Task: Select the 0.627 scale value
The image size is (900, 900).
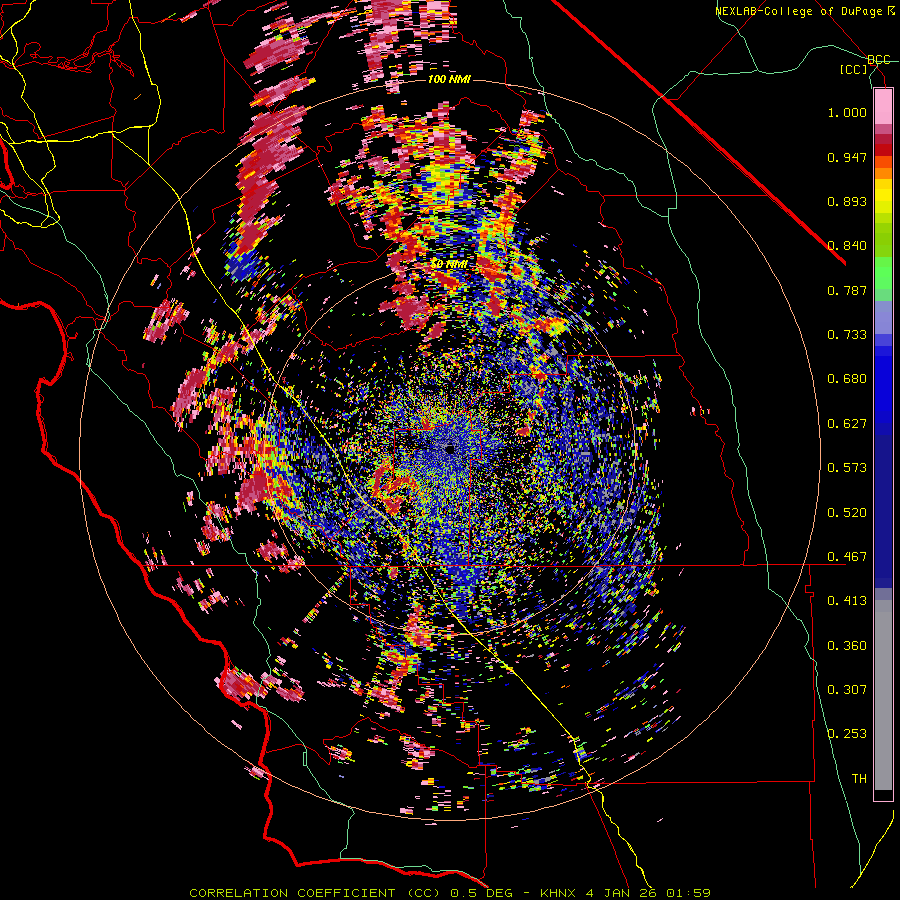Action: coord(847,424)
